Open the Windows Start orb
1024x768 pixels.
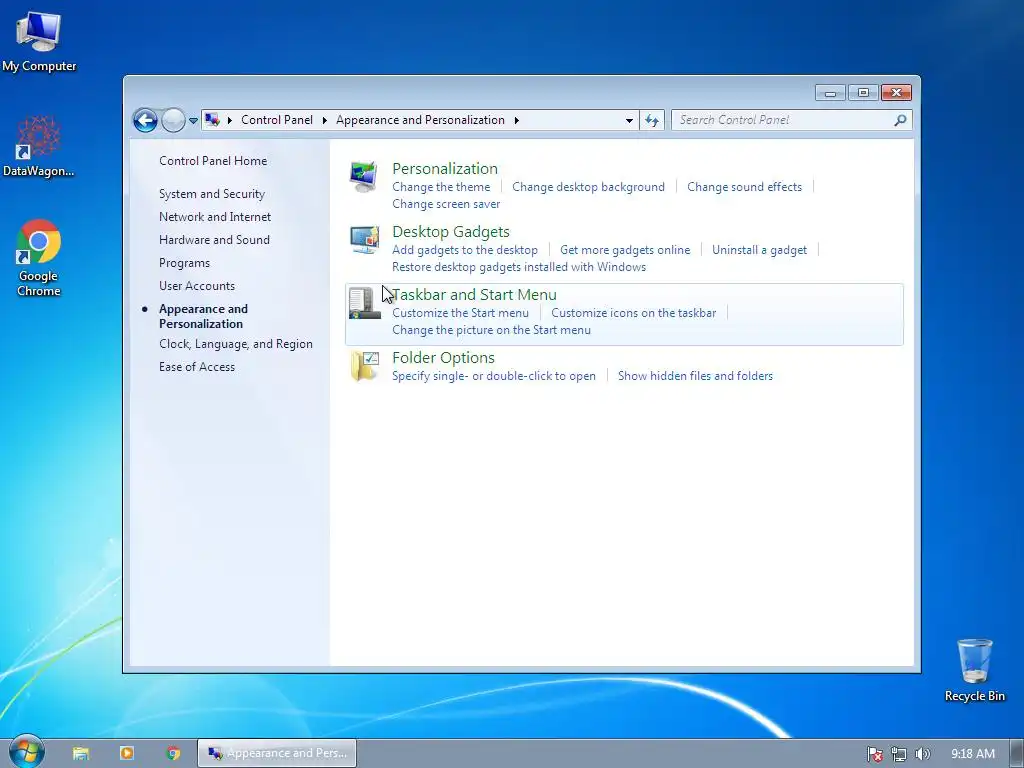(27, 752)
